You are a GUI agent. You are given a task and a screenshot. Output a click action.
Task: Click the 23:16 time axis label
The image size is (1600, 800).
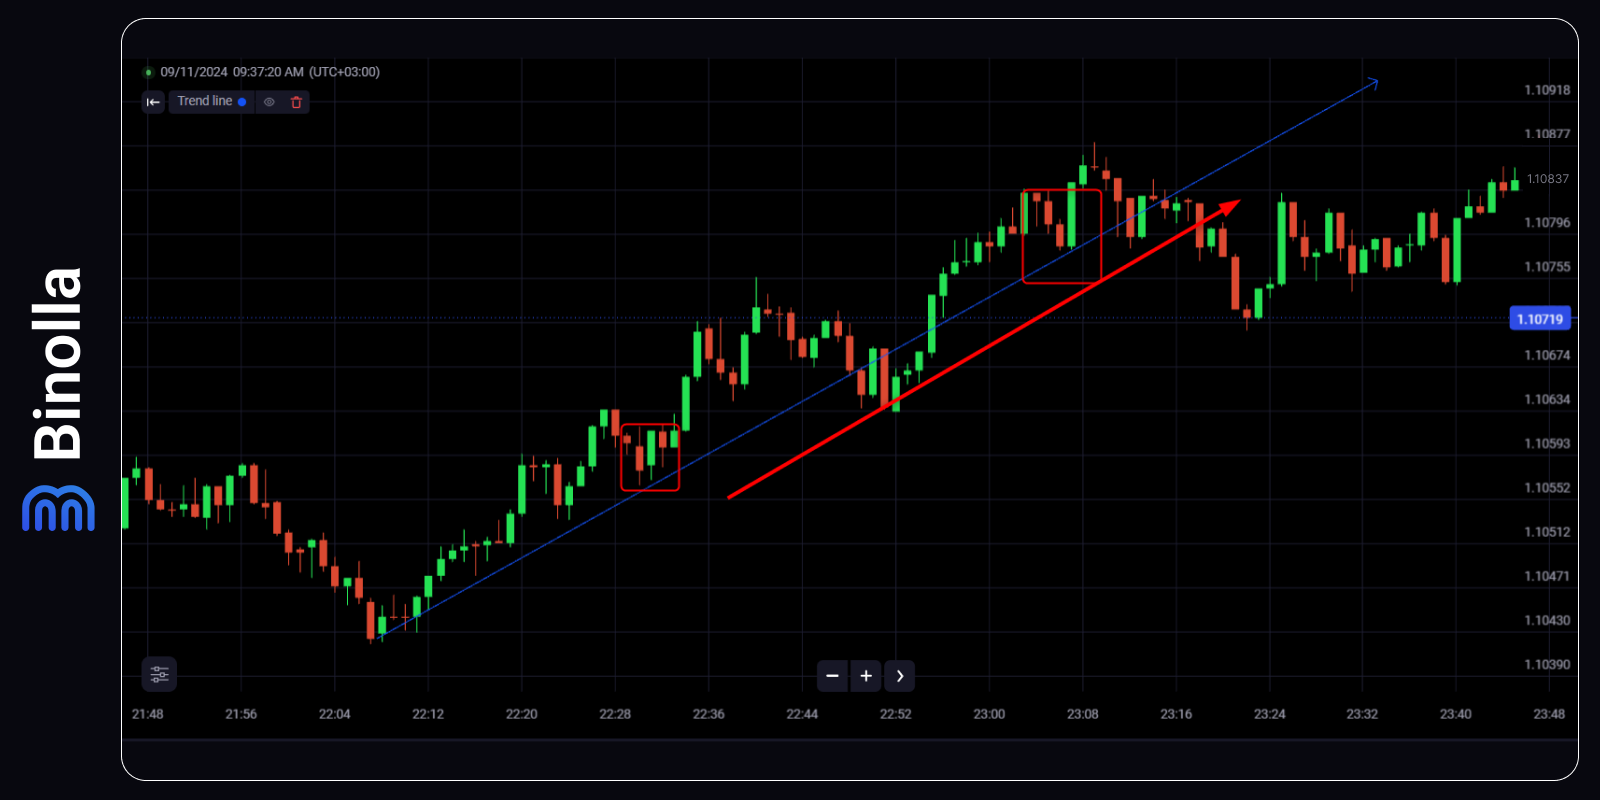click(1176, 714)
